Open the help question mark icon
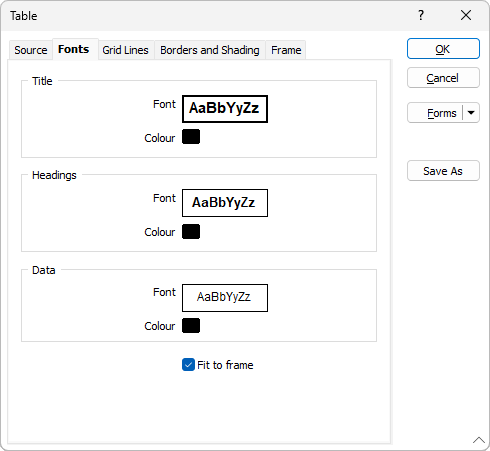The width and height of the screenshot is (490, 451). [x=421, y=15]
